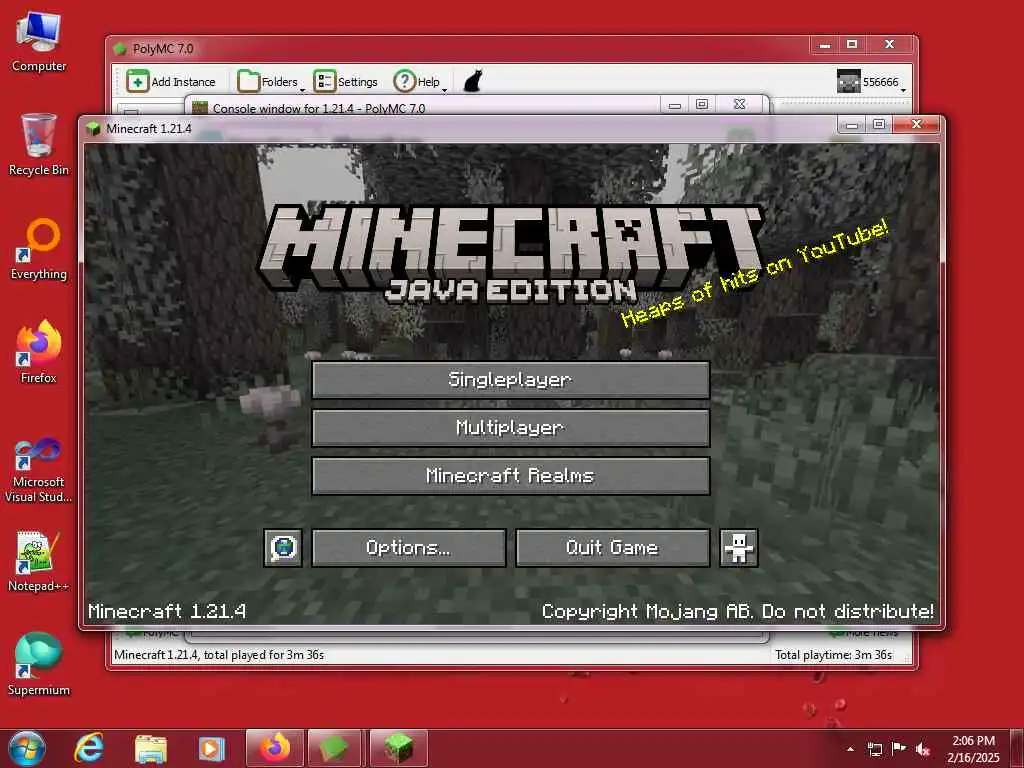Click 'Minecraft 1.21.4, total played for 3m 36s' status
Image resolution: width=1024 pixels, height=768 pixels.
[219, 655]
